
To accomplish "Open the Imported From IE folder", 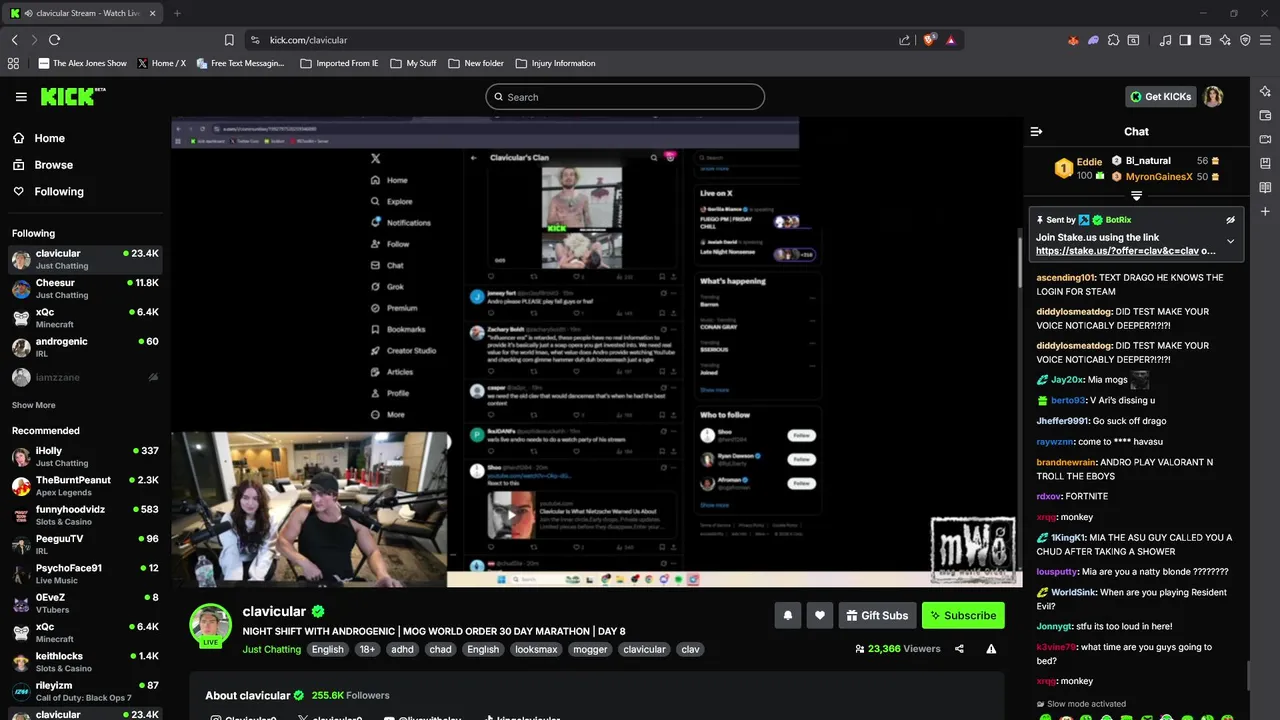I will (339, 63).
